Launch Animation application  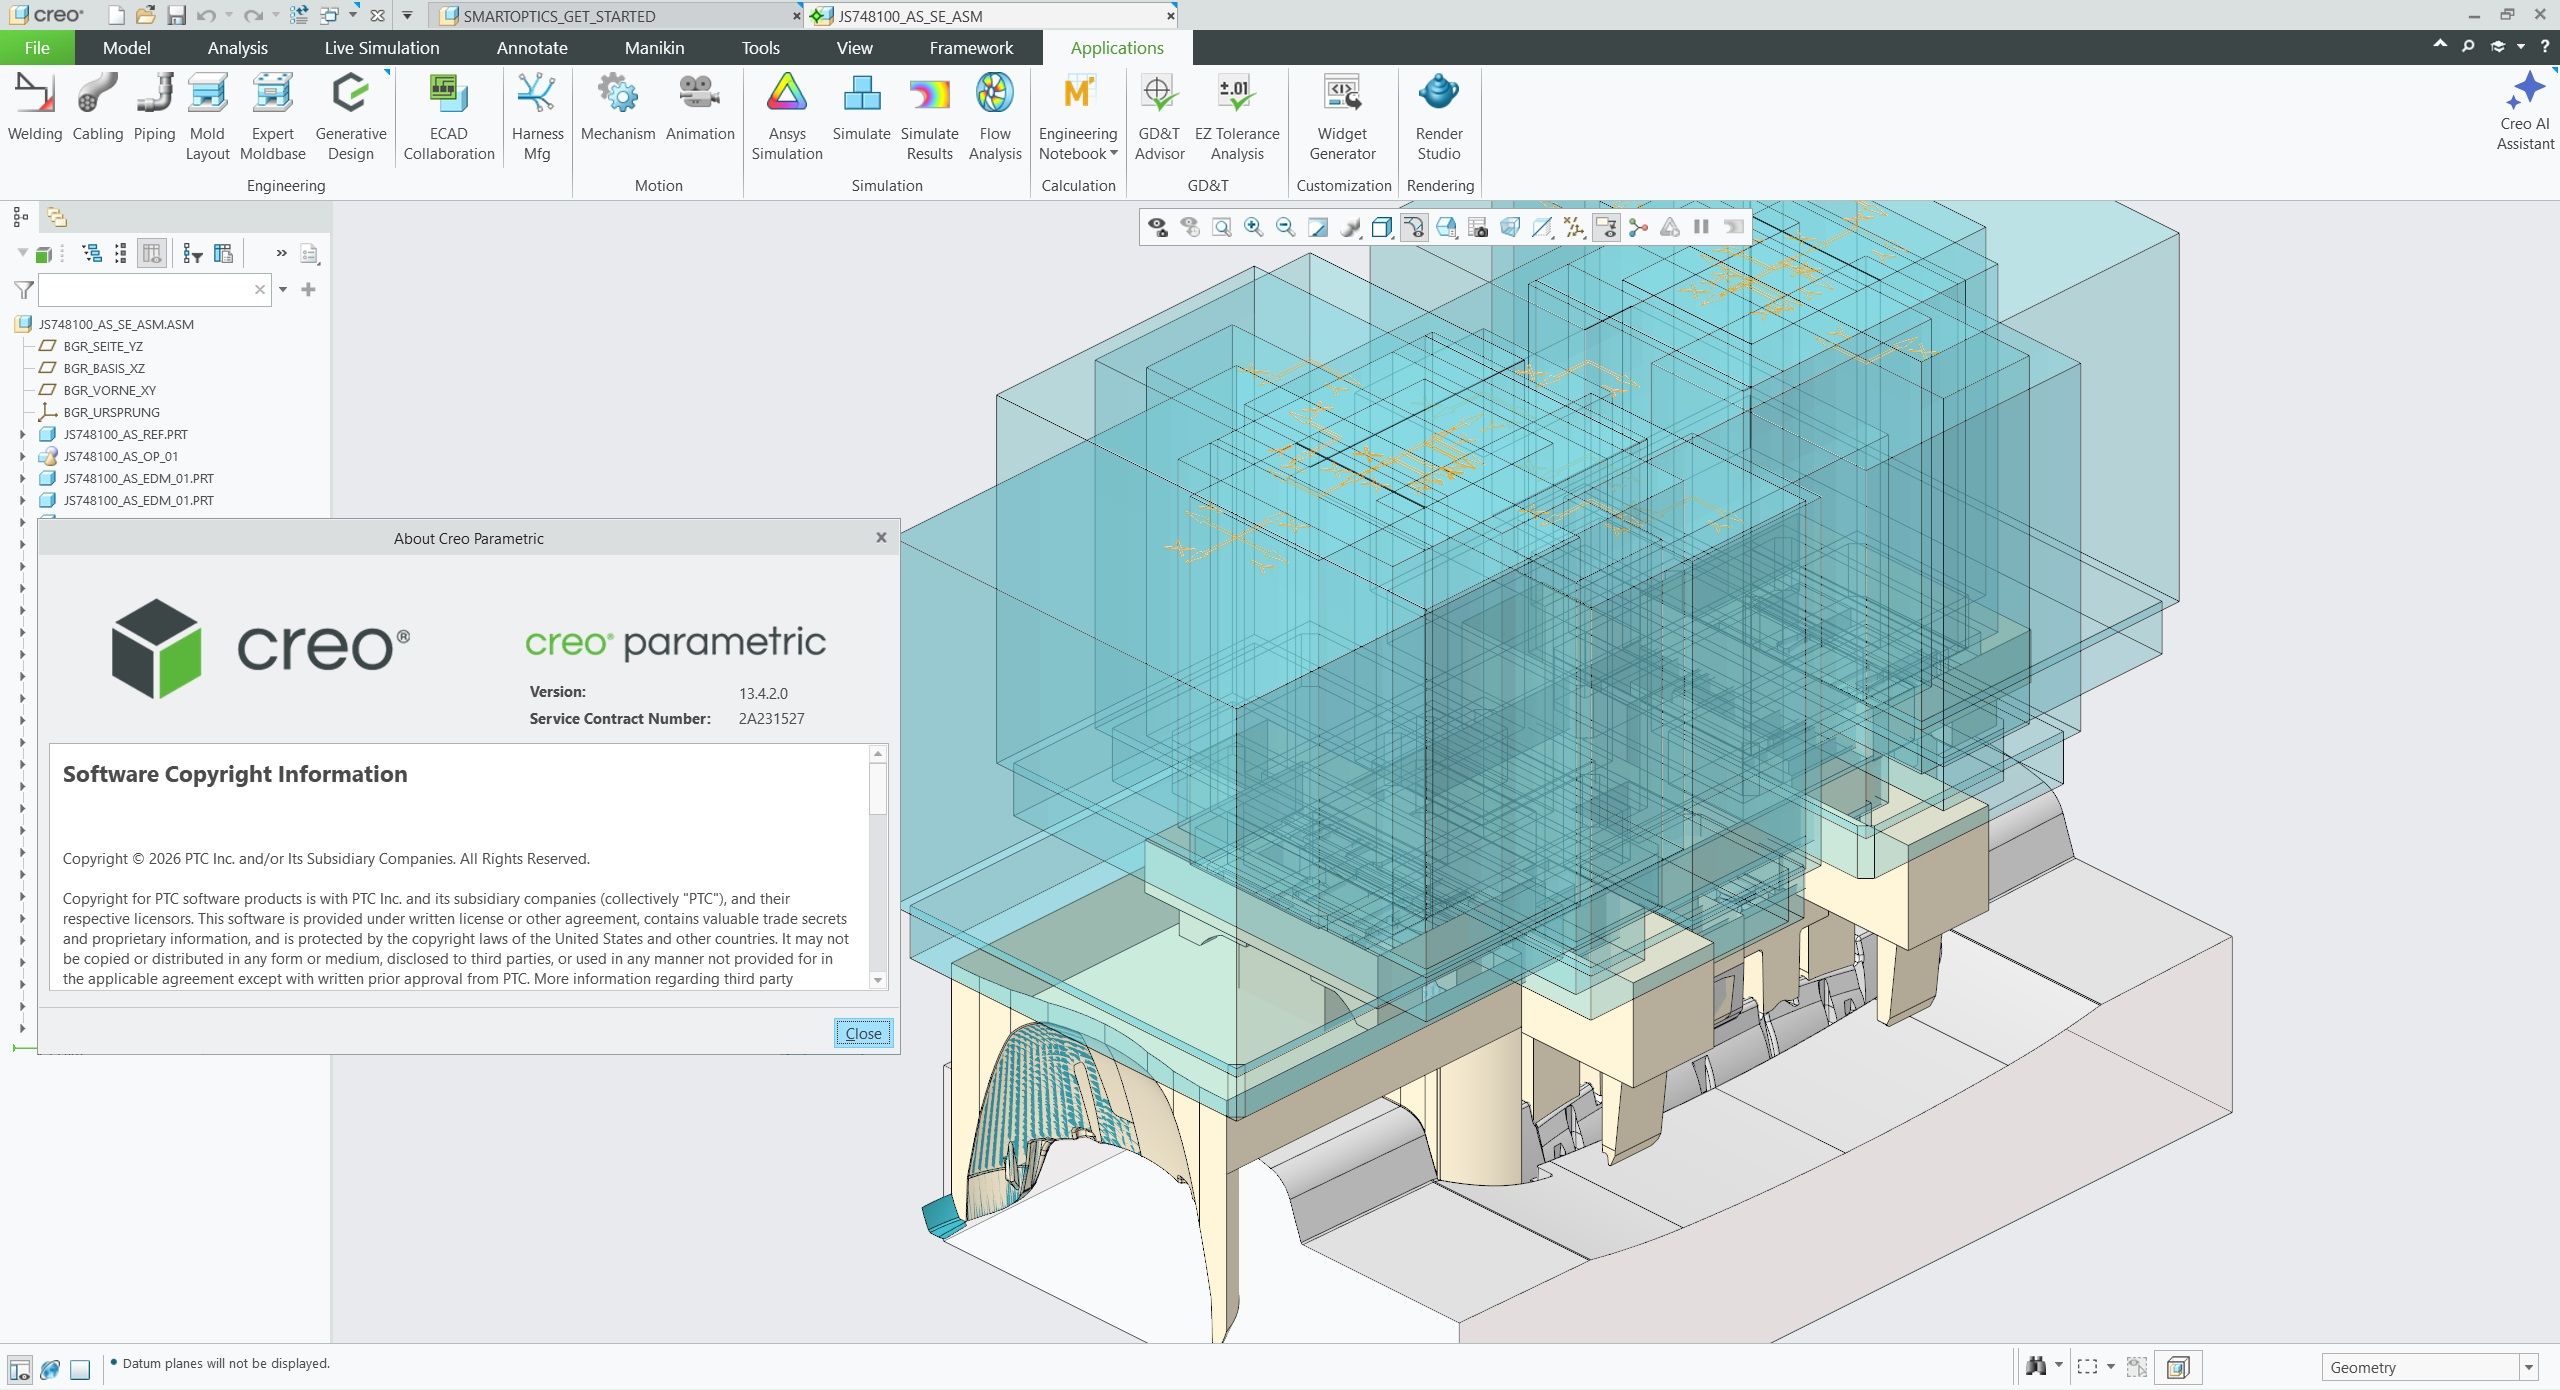coord(699,107)
